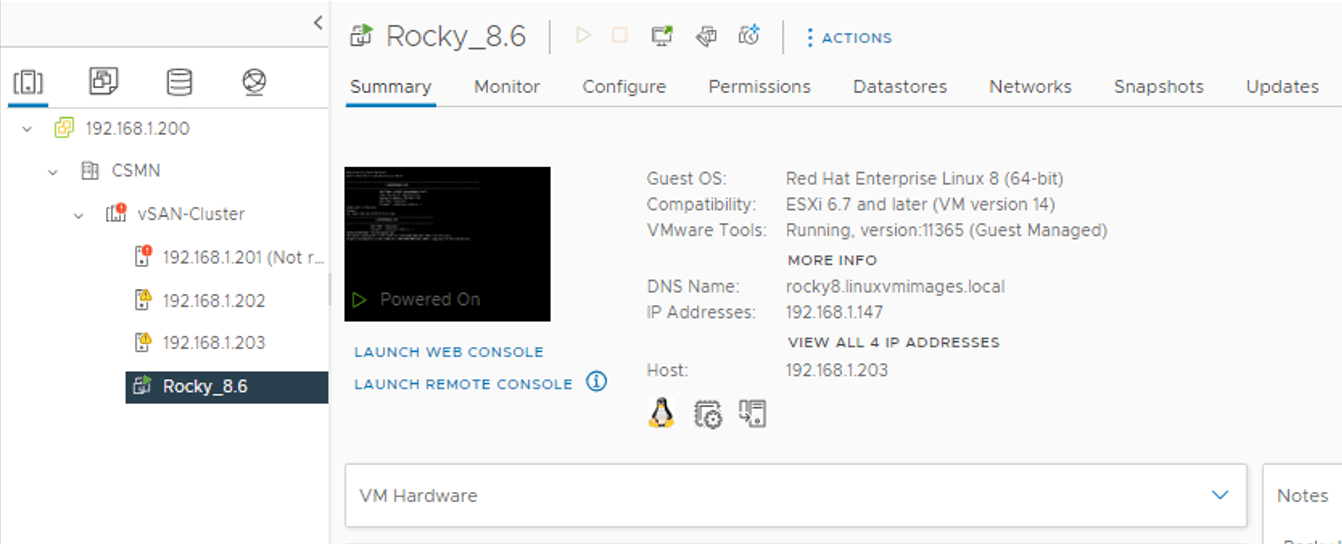Open VMs and Templates inventory view

coord(104,82)
